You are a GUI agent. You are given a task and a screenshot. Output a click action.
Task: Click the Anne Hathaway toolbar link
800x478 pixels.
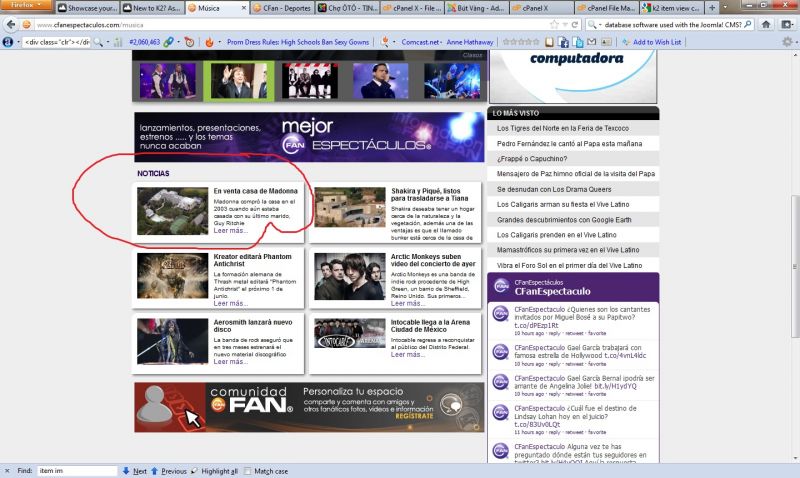[470, 42]
